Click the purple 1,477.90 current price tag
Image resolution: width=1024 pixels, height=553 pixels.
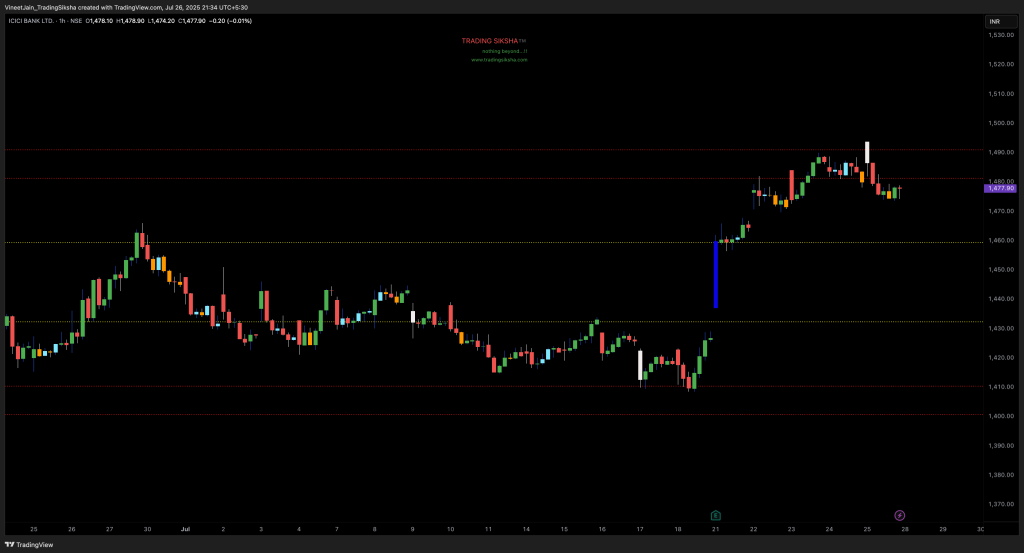pyautogui.click(x=1000, y=188)
